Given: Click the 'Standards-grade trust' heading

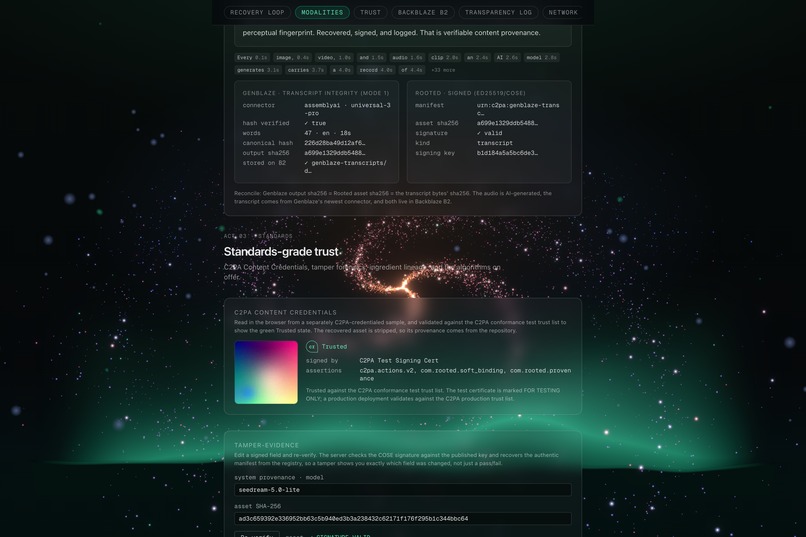Looking at the screenshot, I should (281, 252).
